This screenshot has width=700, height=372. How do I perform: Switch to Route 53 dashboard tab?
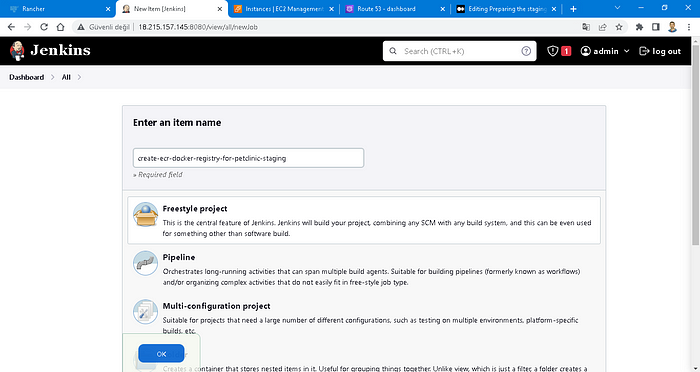pos(395,9)
